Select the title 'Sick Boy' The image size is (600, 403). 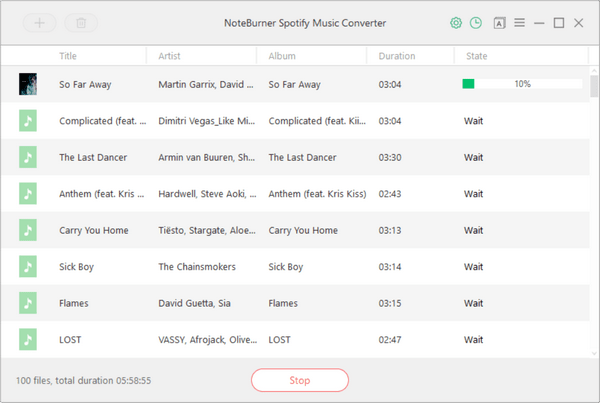(x=76, y=267)
